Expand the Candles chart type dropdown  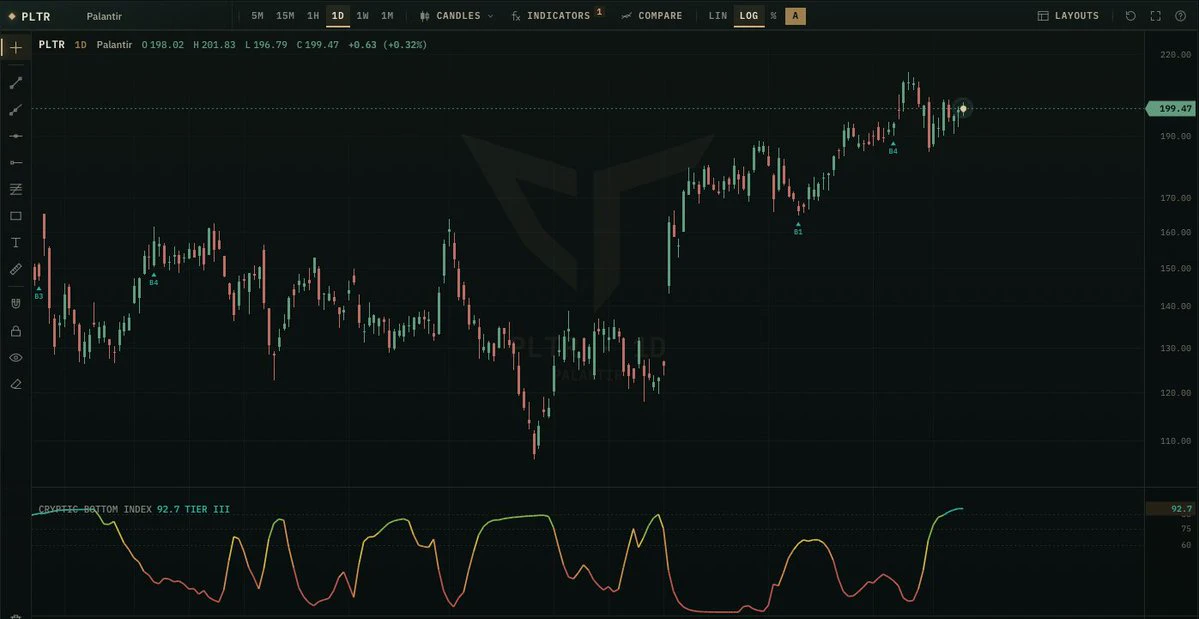pyautogui.click(x=457, y=16)
